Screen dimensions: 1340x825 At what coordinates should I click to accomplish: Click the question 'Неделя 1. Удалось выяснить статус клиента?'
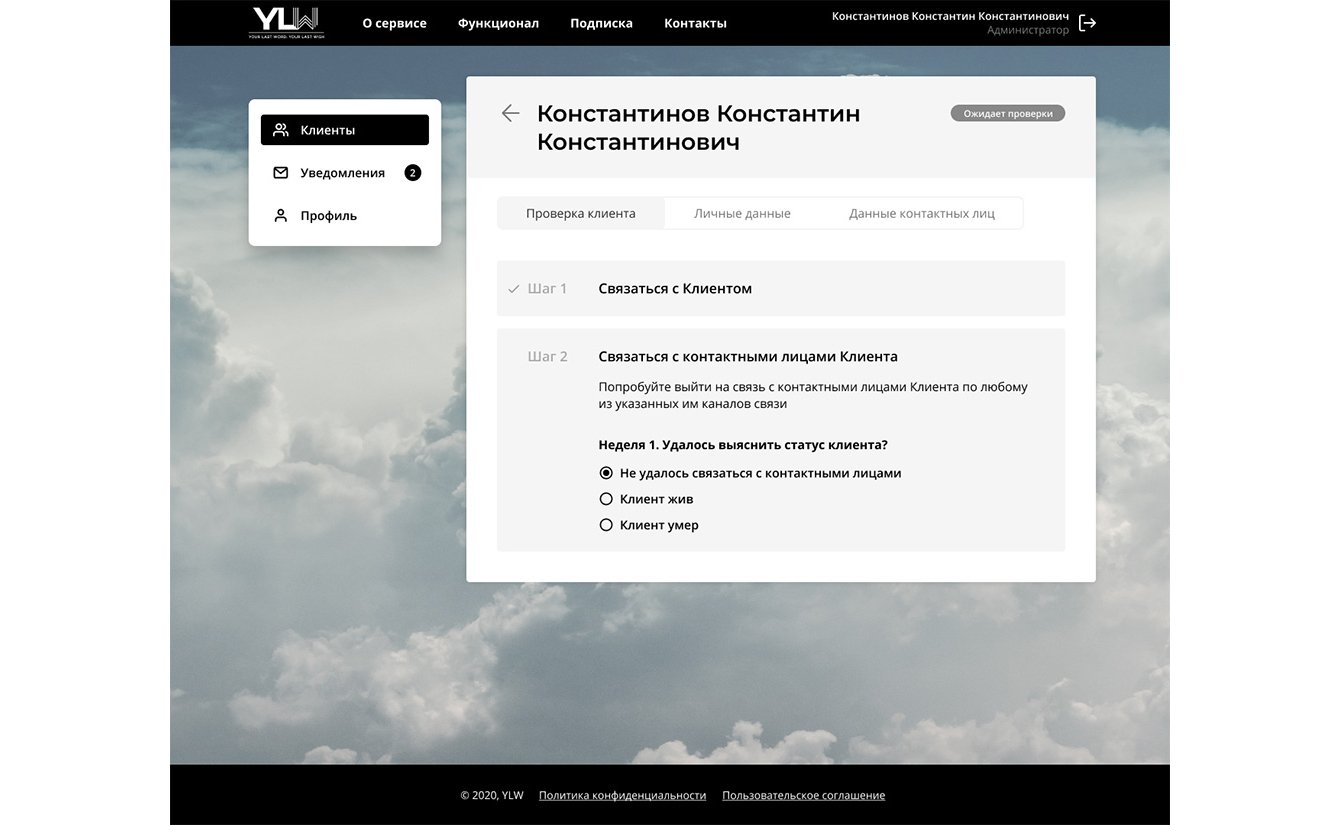743,445
